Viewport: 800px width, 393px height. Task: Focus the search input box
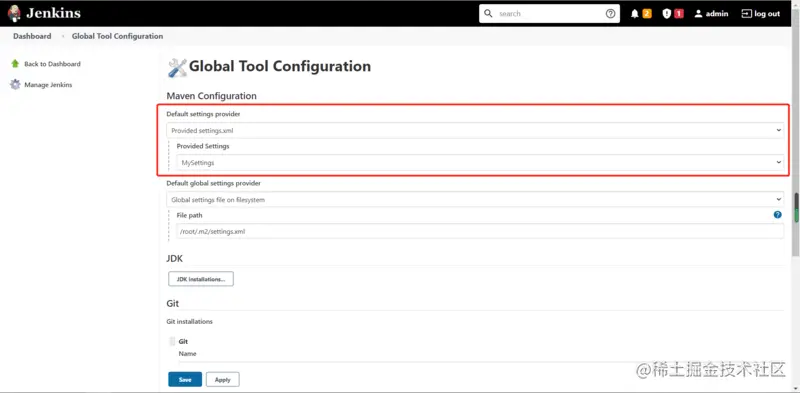coord(549,14)
